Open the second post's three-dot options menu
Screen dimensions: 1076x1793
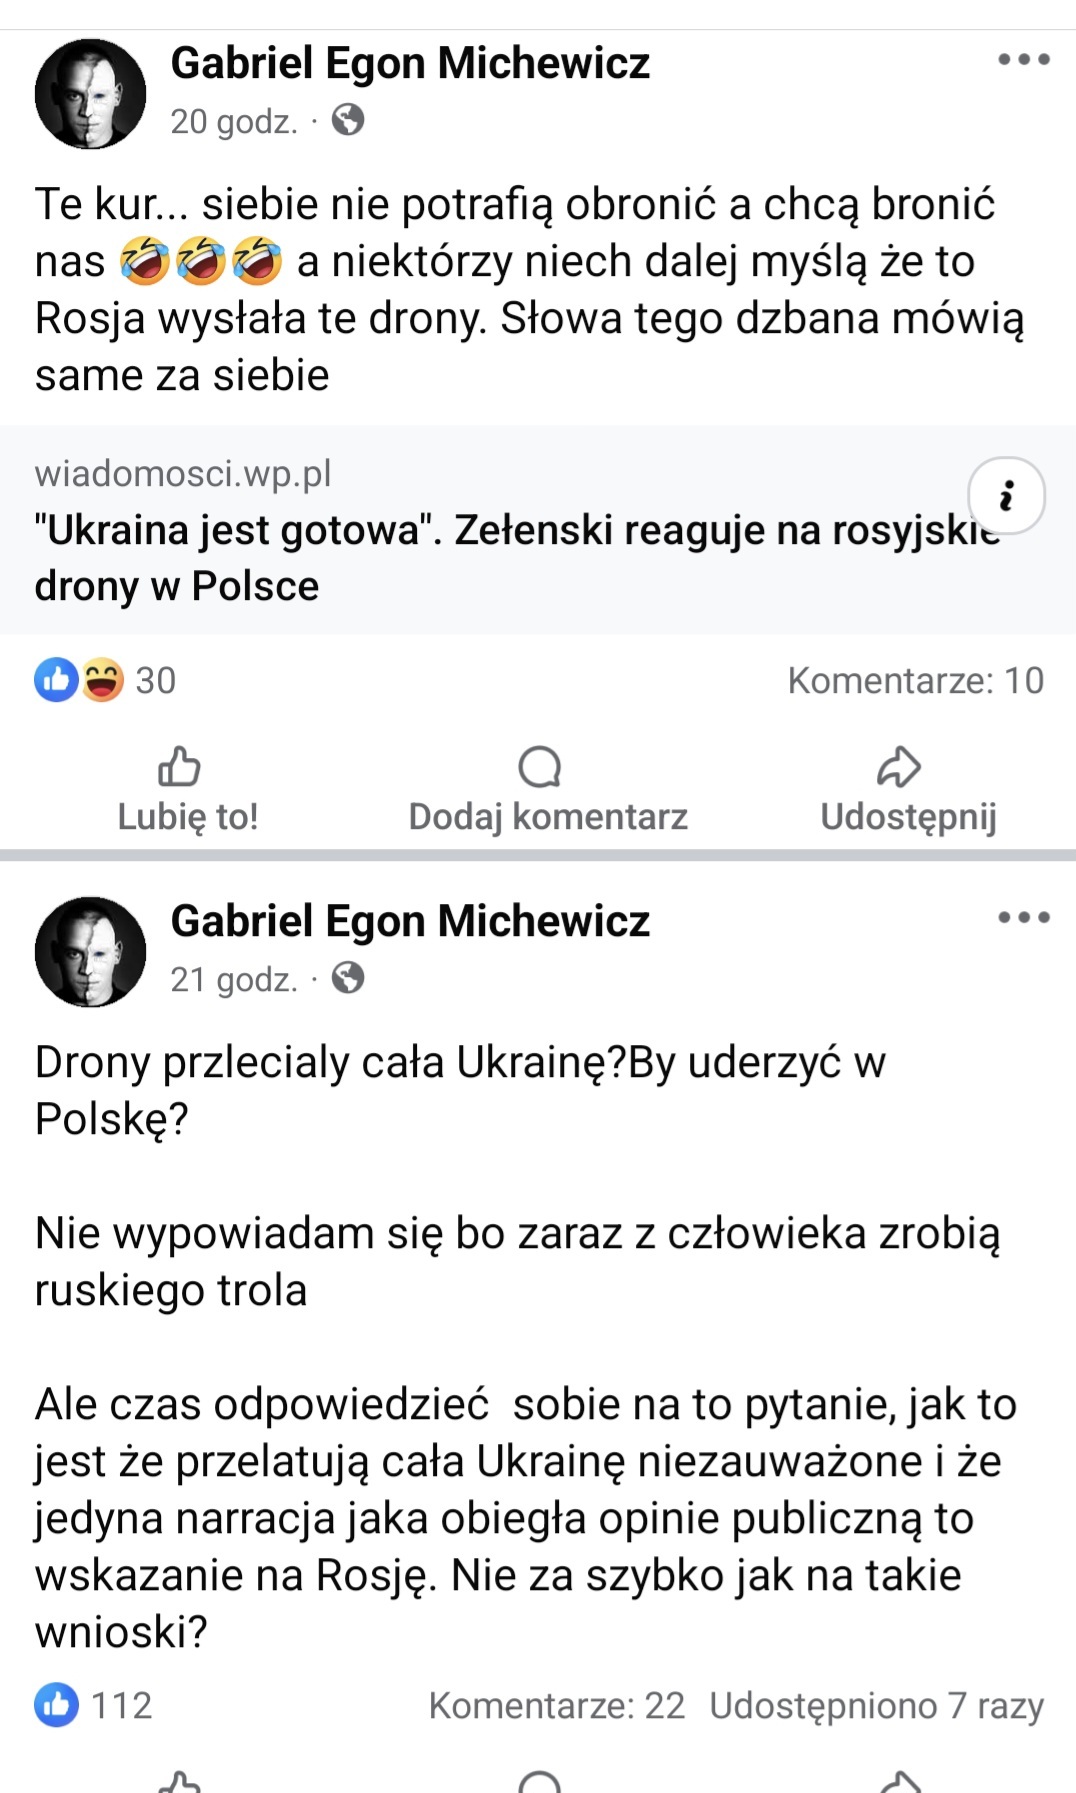pyautogui.click(x=1024, y=917)
